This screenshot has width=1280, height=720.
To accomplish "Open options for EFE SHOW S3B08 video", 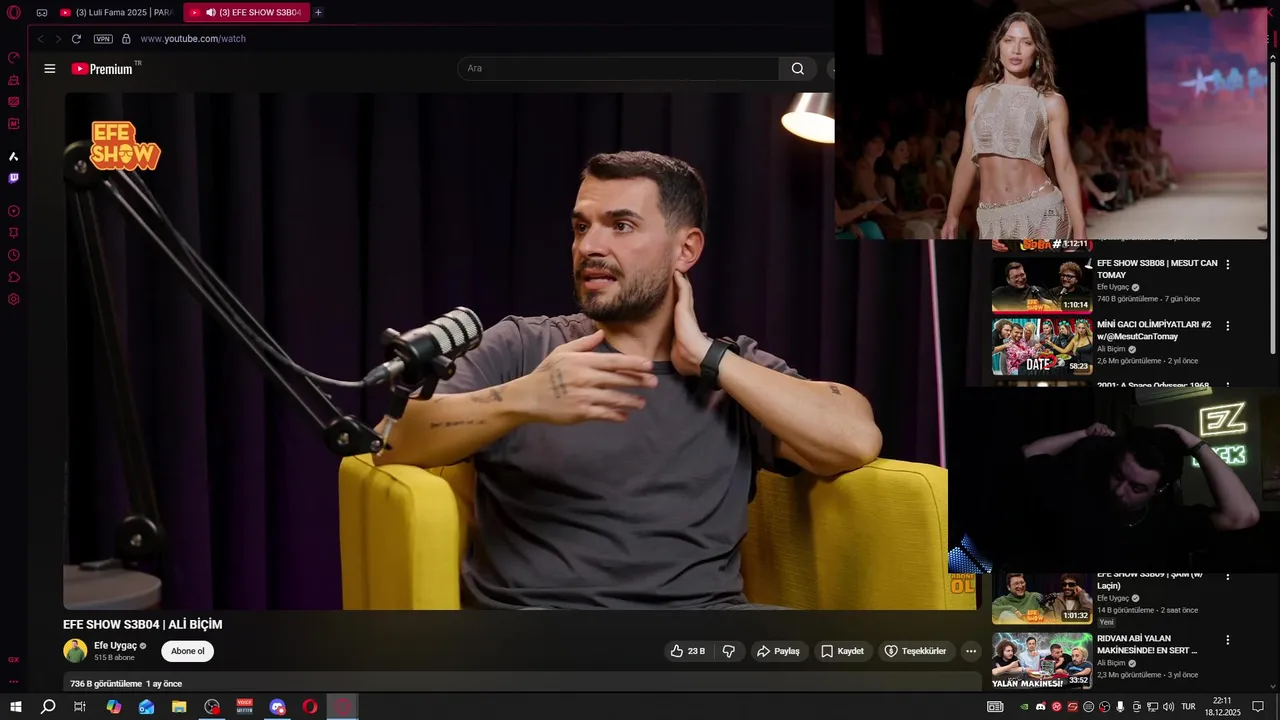I will [1228, 265].
